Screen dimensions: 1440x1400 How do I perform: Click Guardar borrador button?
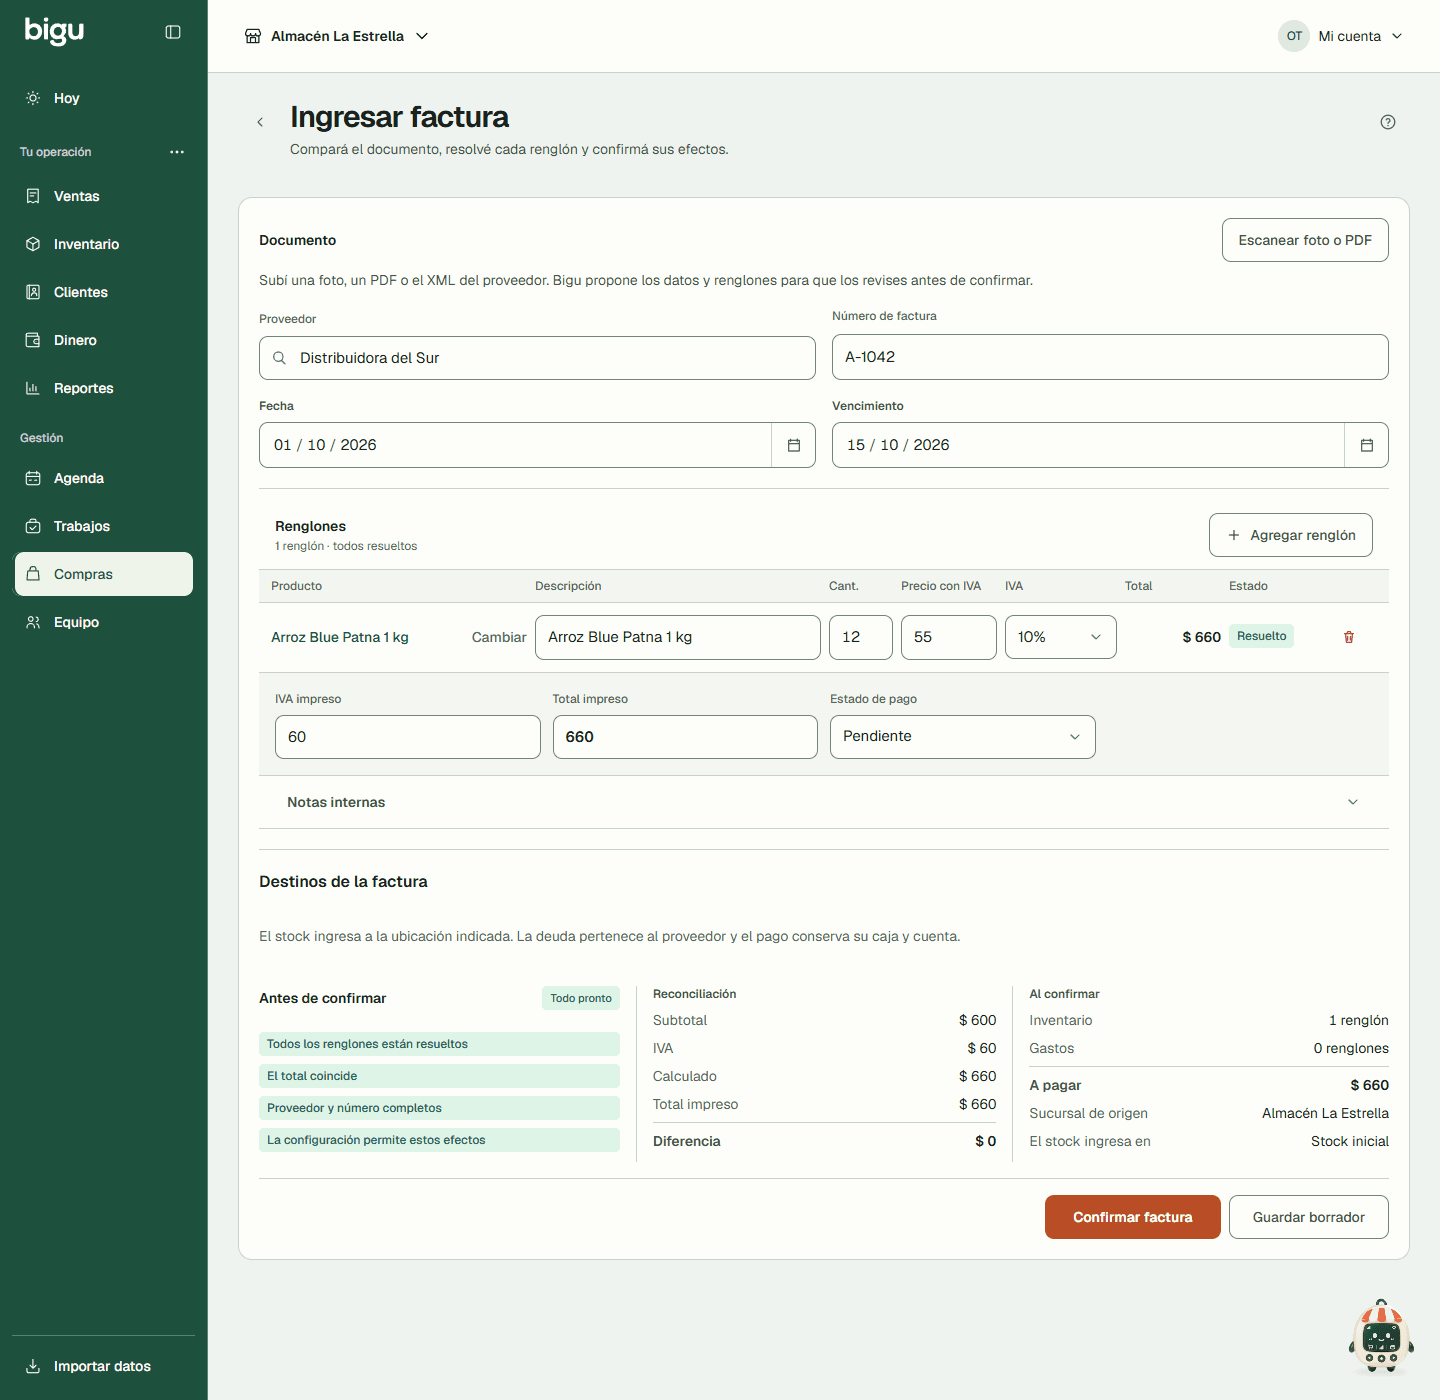point(1309,1217)
